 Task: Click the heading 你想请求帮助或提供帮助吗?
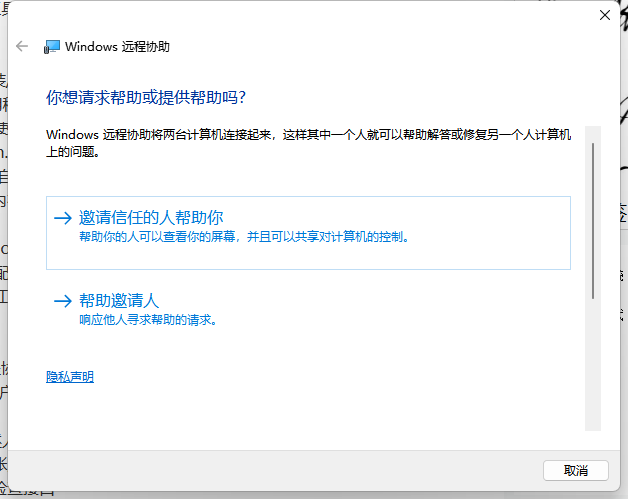point(146,97)
